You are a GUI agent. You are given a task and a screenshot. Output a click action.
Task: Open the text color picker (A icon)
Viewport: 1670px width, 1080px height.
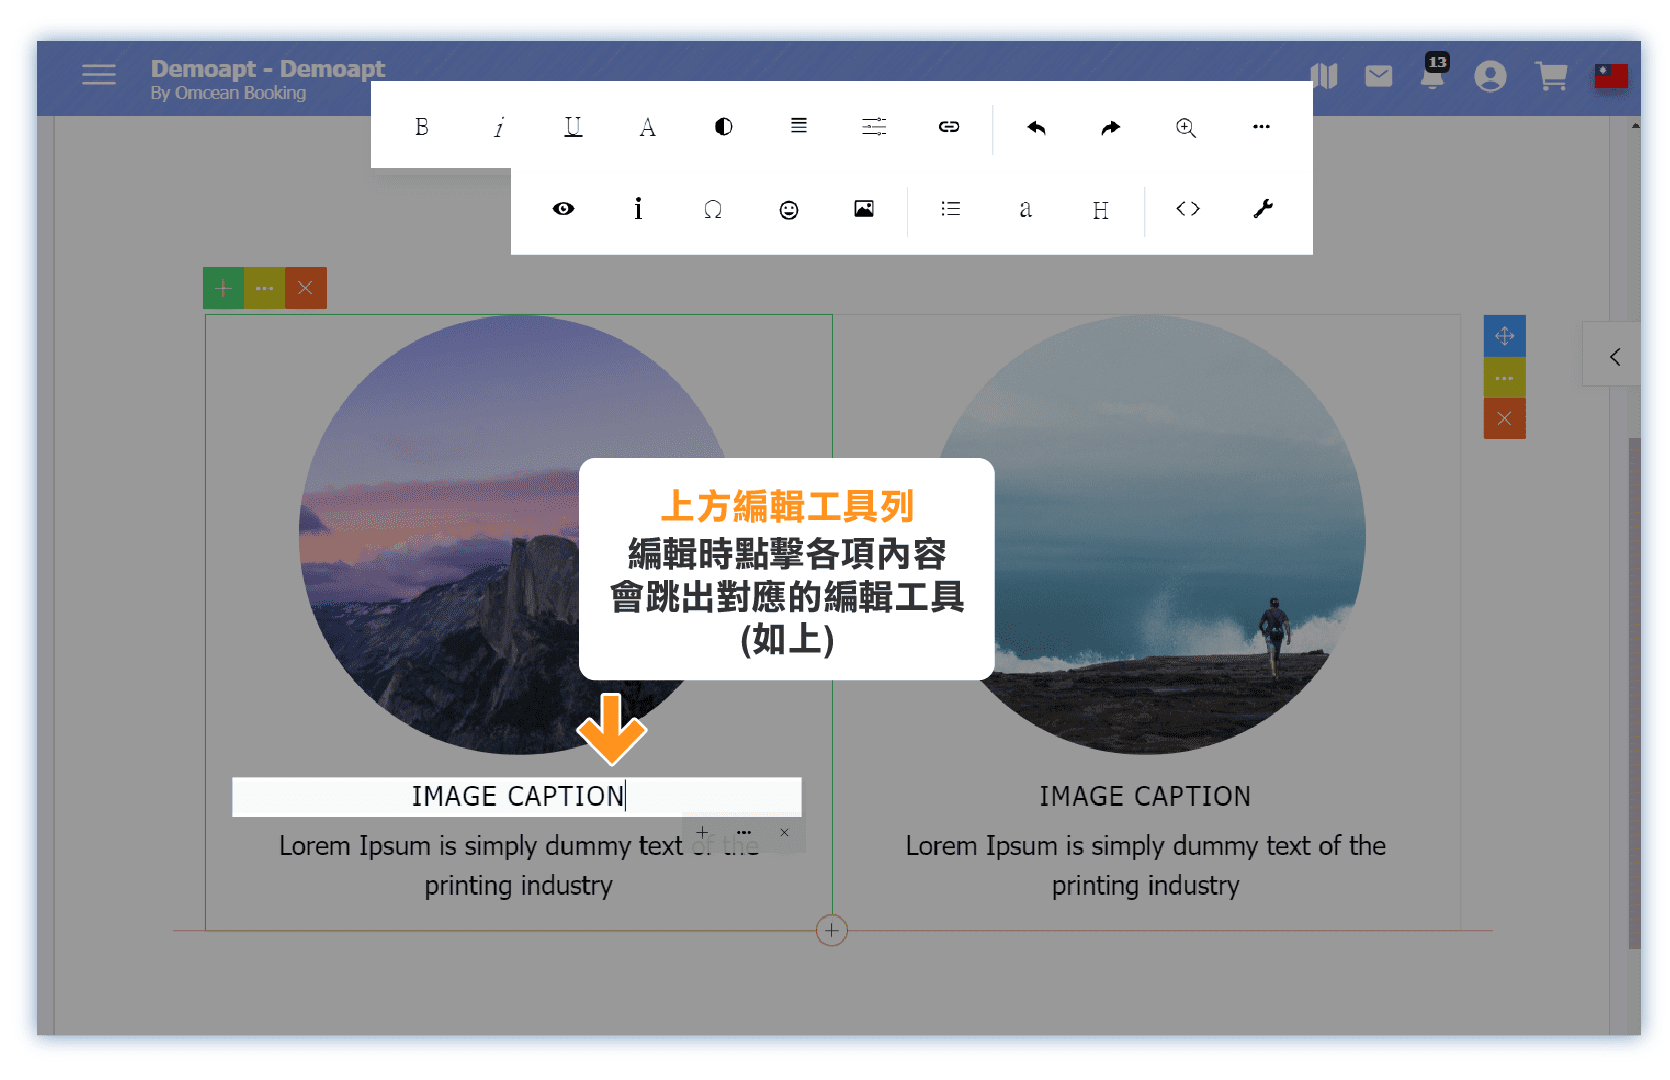[x=648, y=127]
